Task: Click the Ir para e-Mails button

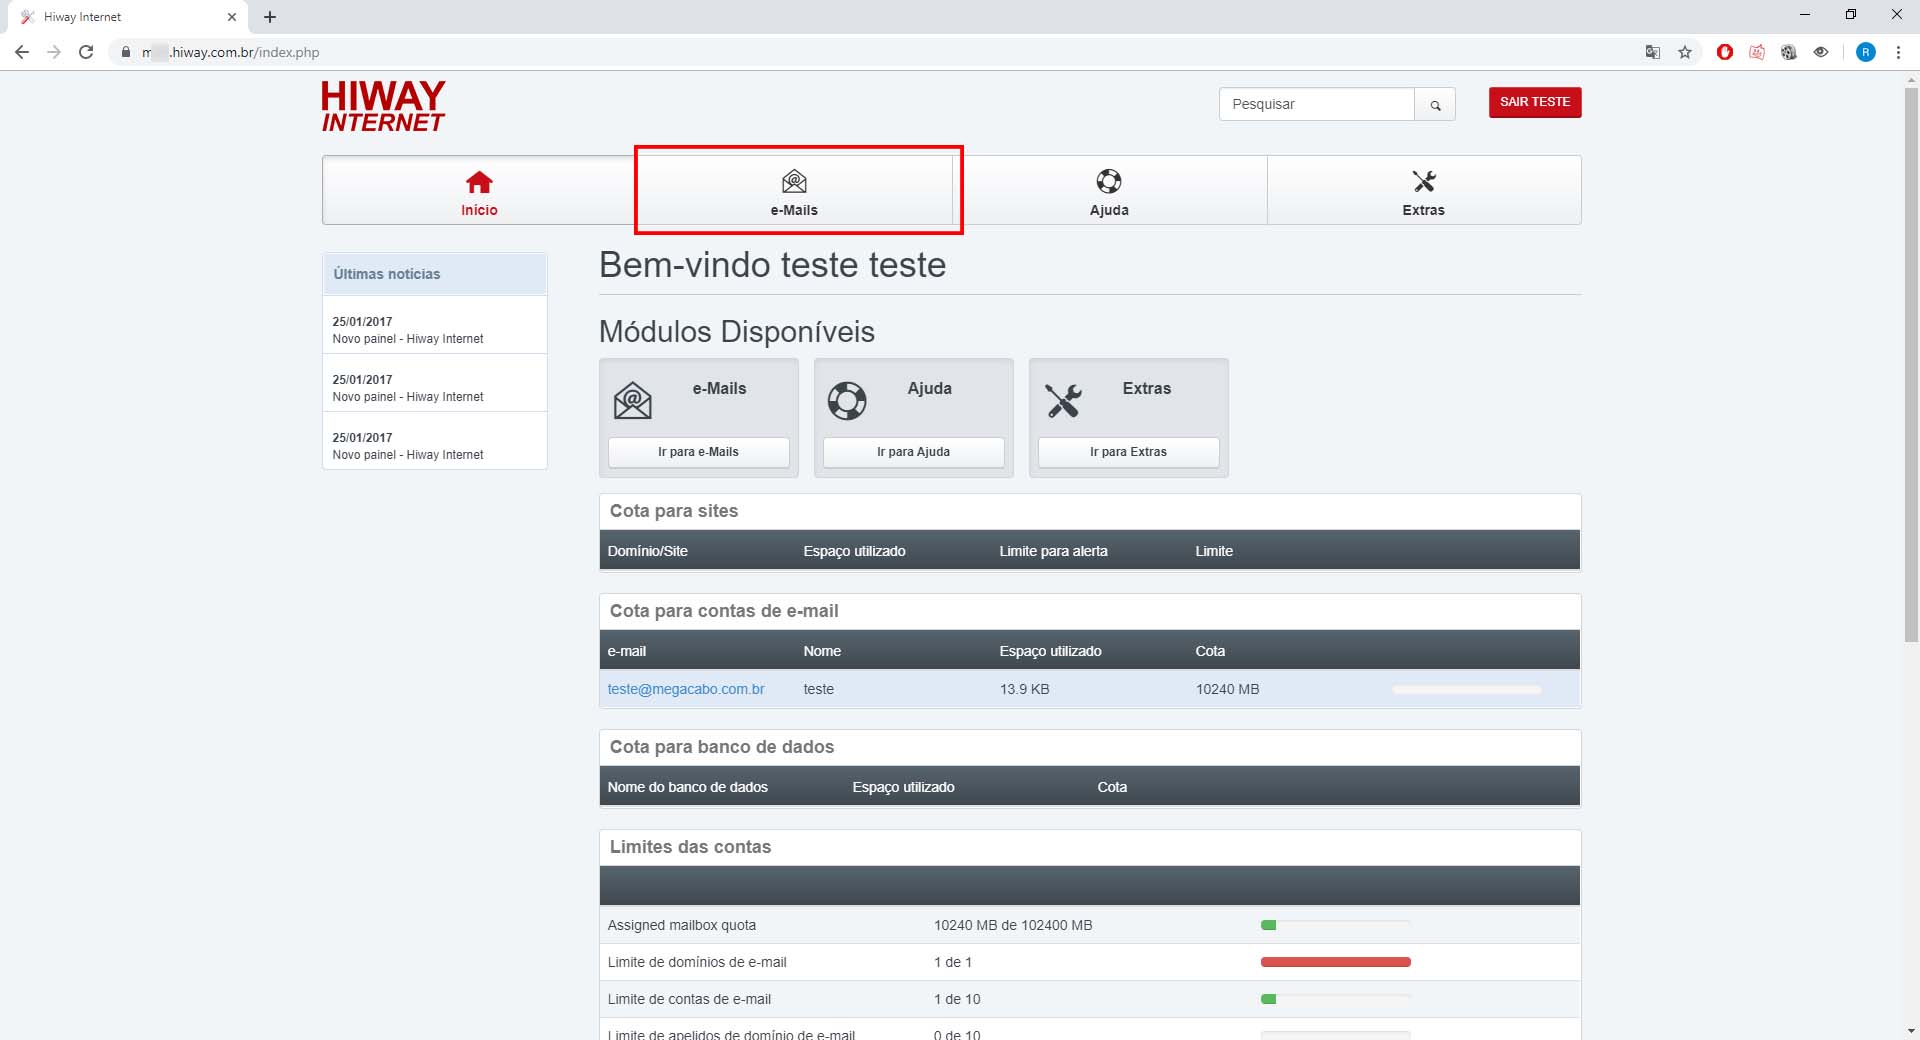Action: [x=699, y=452]
